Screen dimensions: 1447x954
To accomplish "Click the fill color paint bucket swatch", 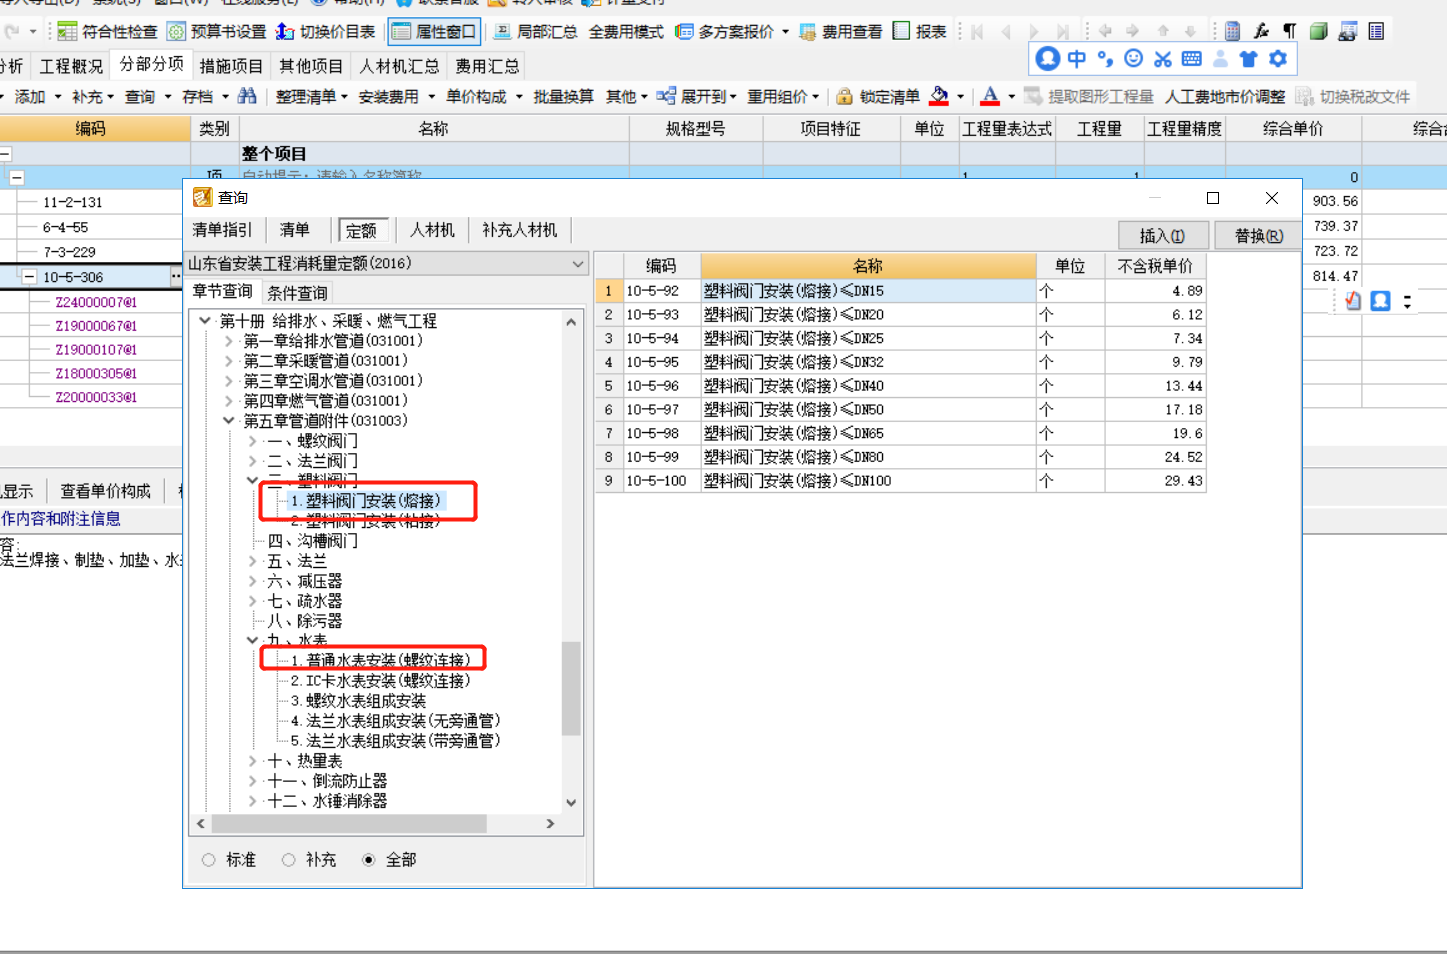I will [939, 96].
